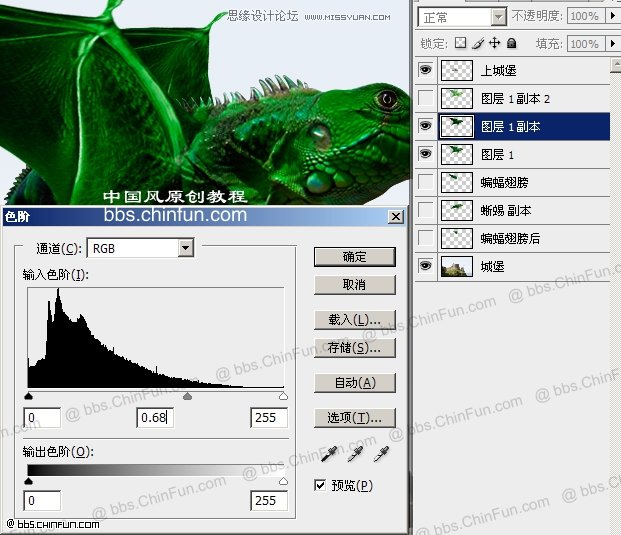Show the 图层 1 副本 2 layer
This screenshot has height=535, width=621.
pyautogui.click(x=425, y=98)
